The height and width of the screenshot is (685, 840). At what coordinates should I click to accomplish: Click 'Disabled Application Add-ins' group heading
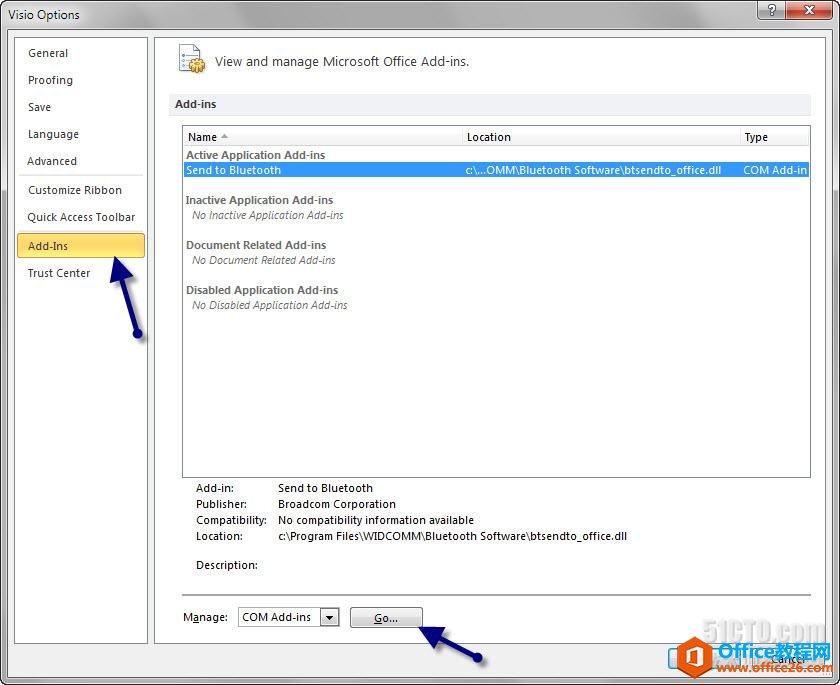[262, 290]
